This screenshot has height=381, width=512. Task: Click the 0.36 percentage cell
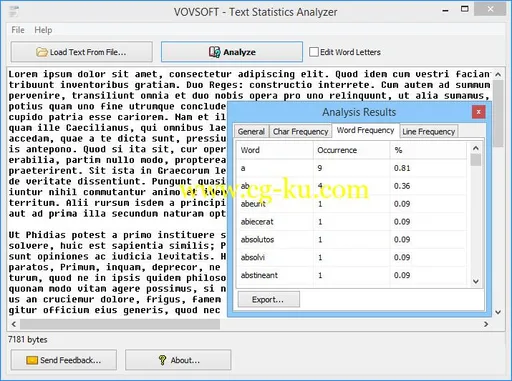pyautogui.click(x=402, y=186)
